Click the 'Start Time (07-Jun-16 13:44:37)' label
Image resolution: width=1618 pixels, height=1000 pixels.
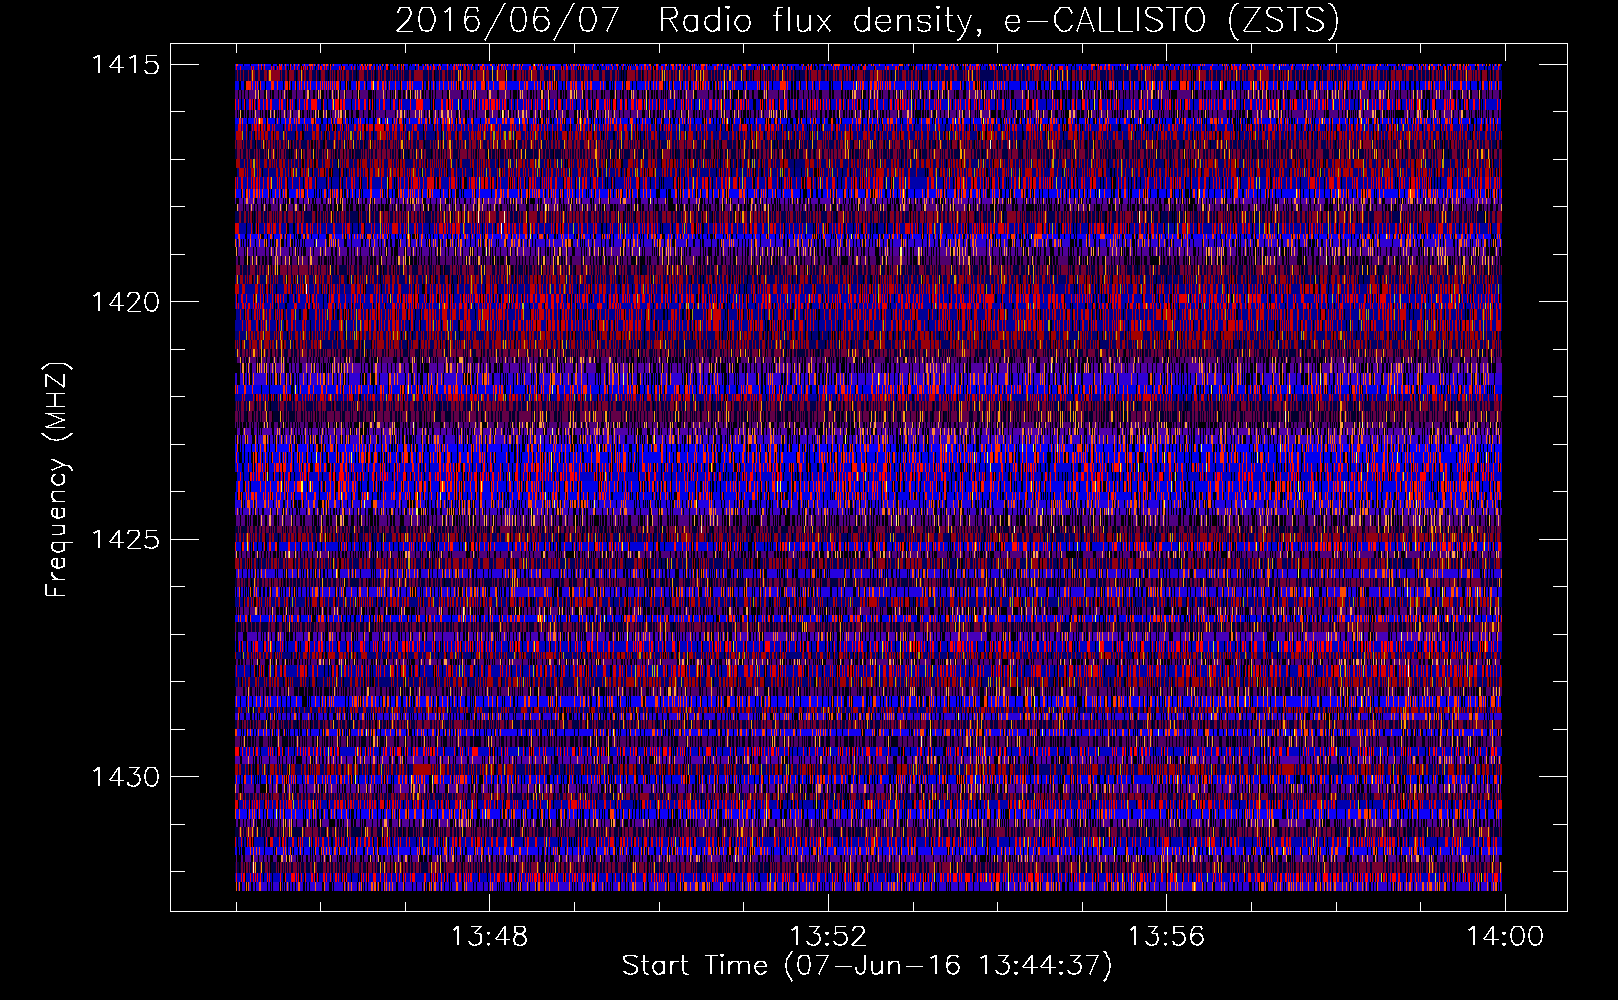pyautogui.click(x=867, y=966)
